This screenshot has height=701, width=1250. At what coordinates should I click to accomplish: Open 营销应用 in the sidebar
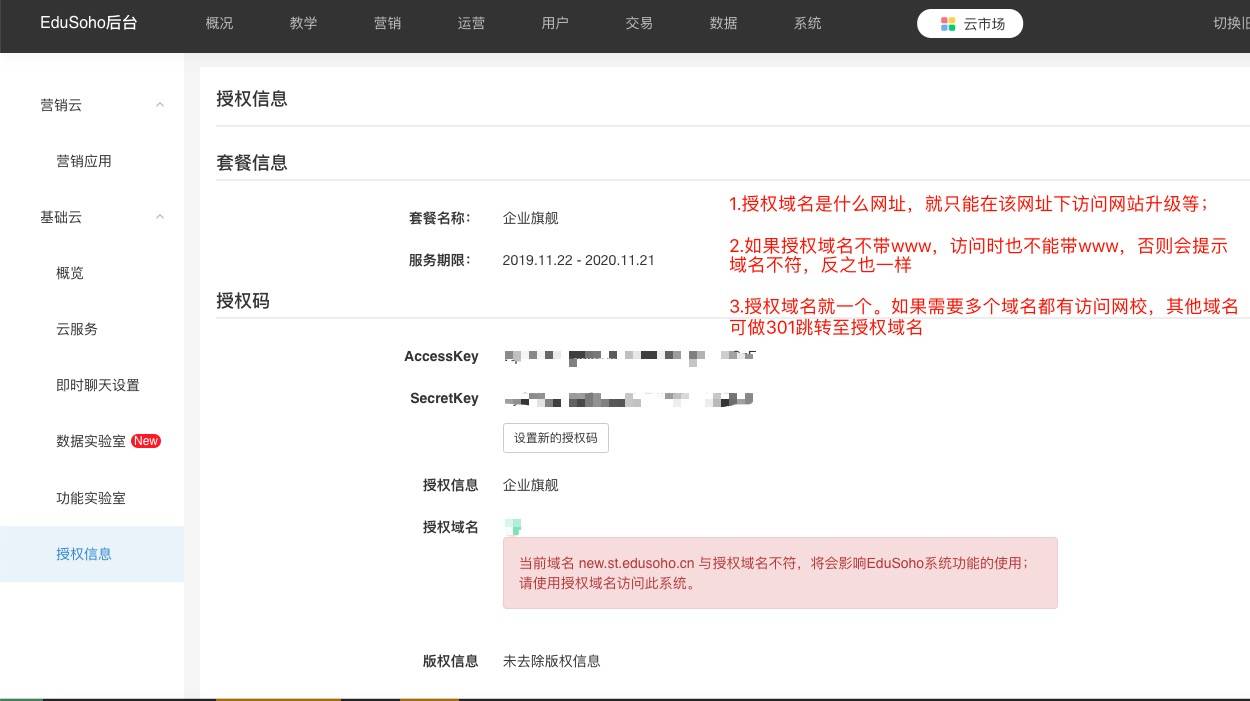pos(84,161)
